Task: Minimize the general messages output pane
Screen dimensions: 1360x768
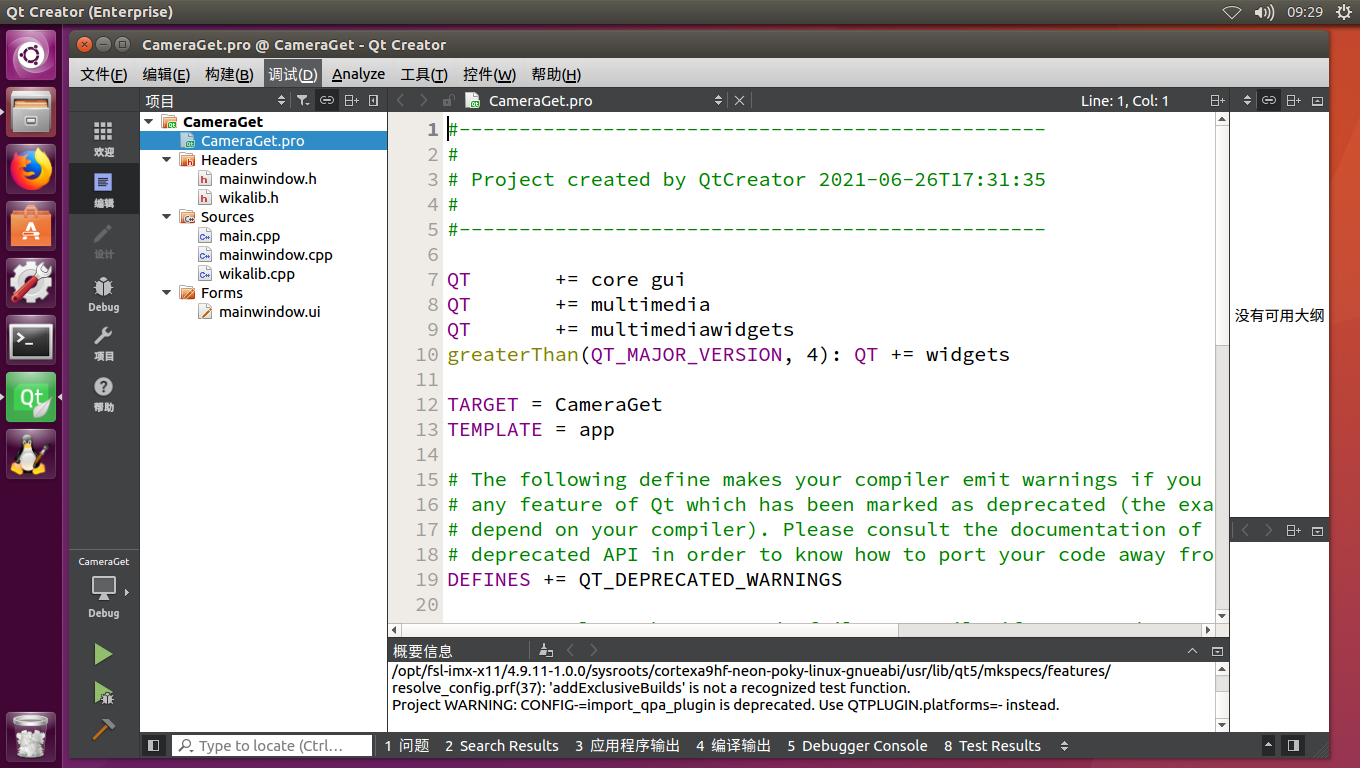Action: tap(1217, 650)
